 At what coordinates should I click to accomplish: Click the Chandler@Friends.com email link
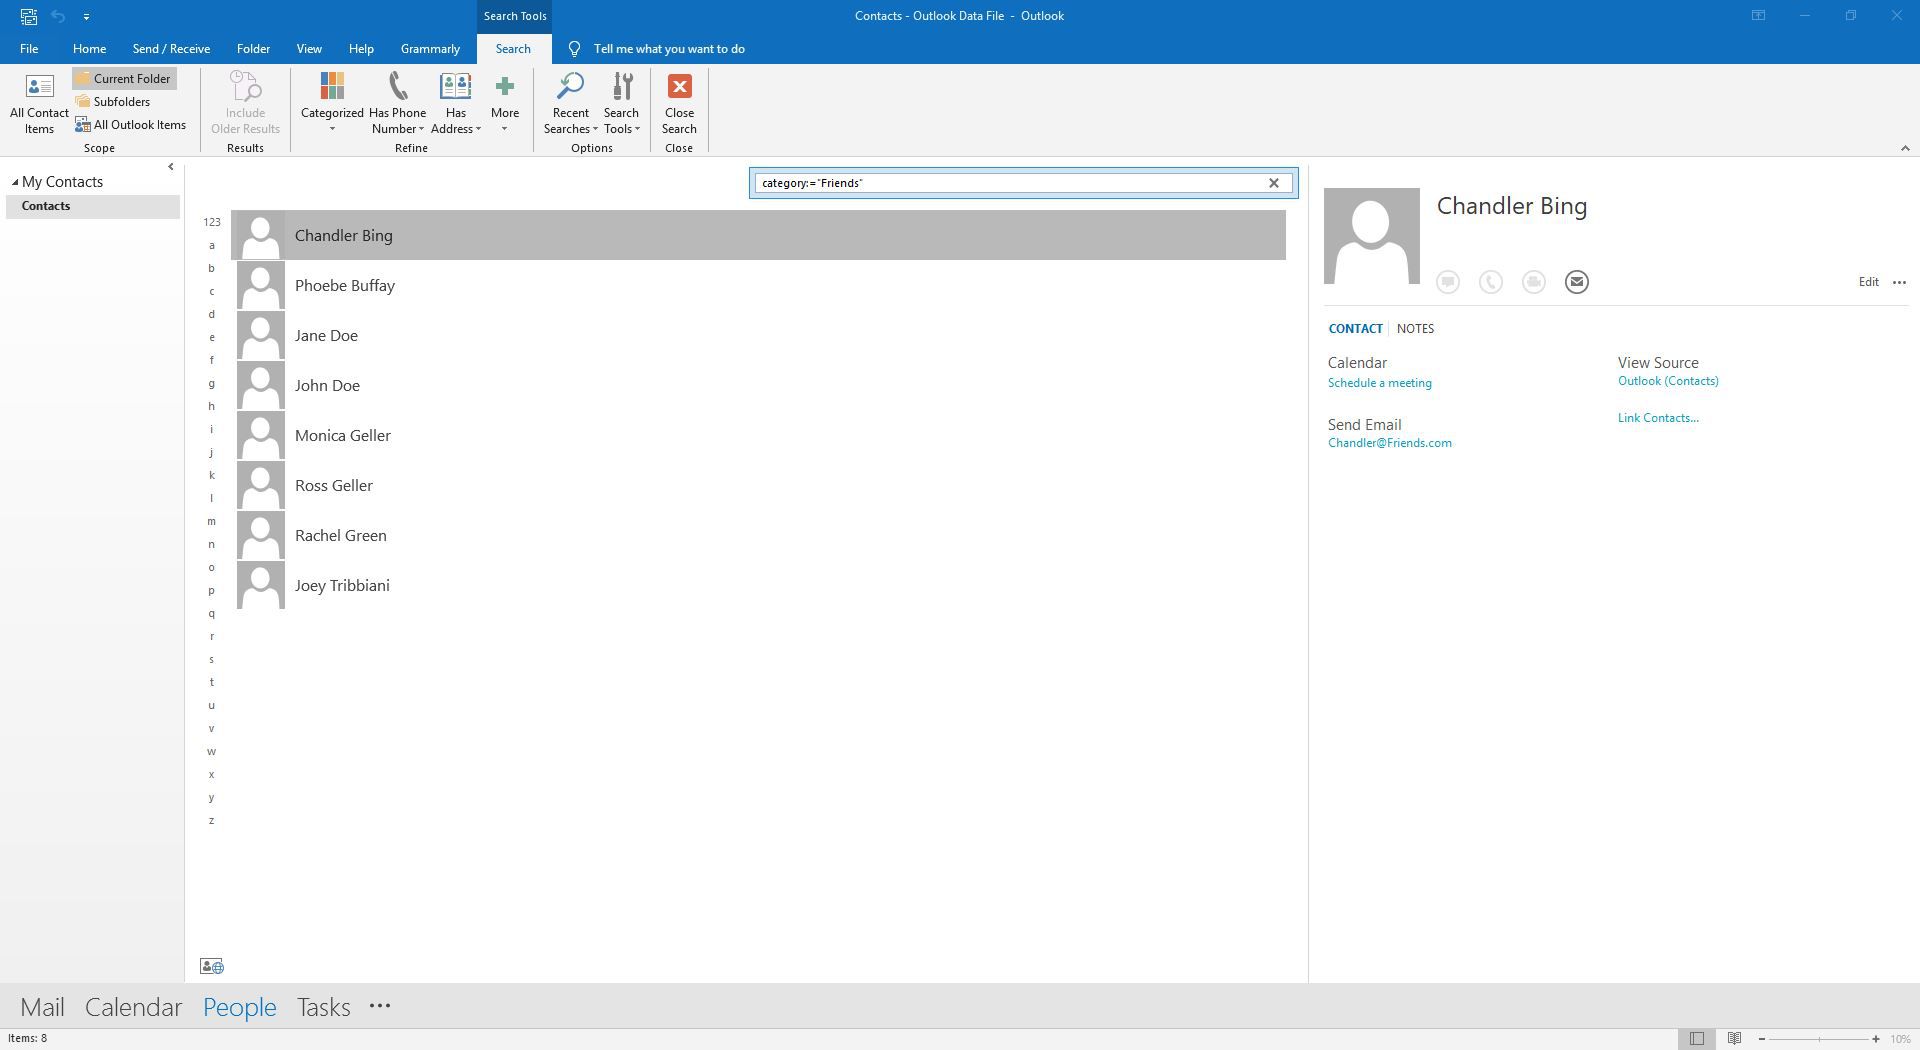pos(1389,443)
